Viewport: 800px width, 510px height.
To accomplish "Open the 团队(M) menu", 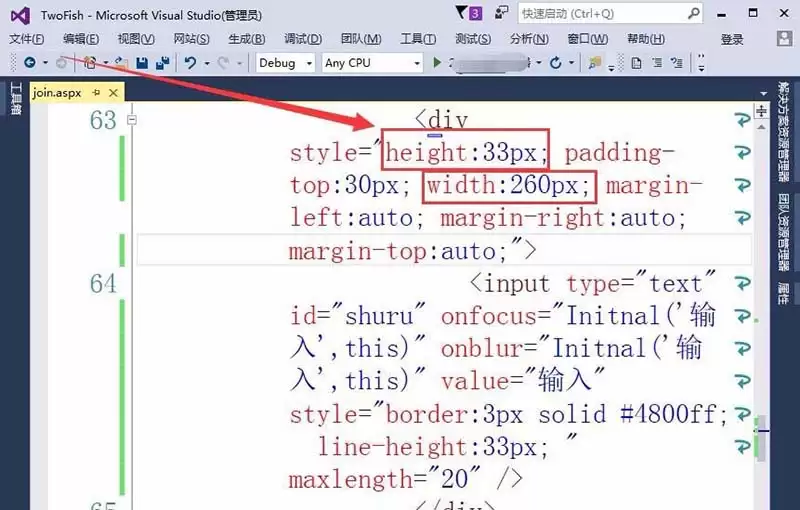I will pyautogui.click(x=361, y=39).
